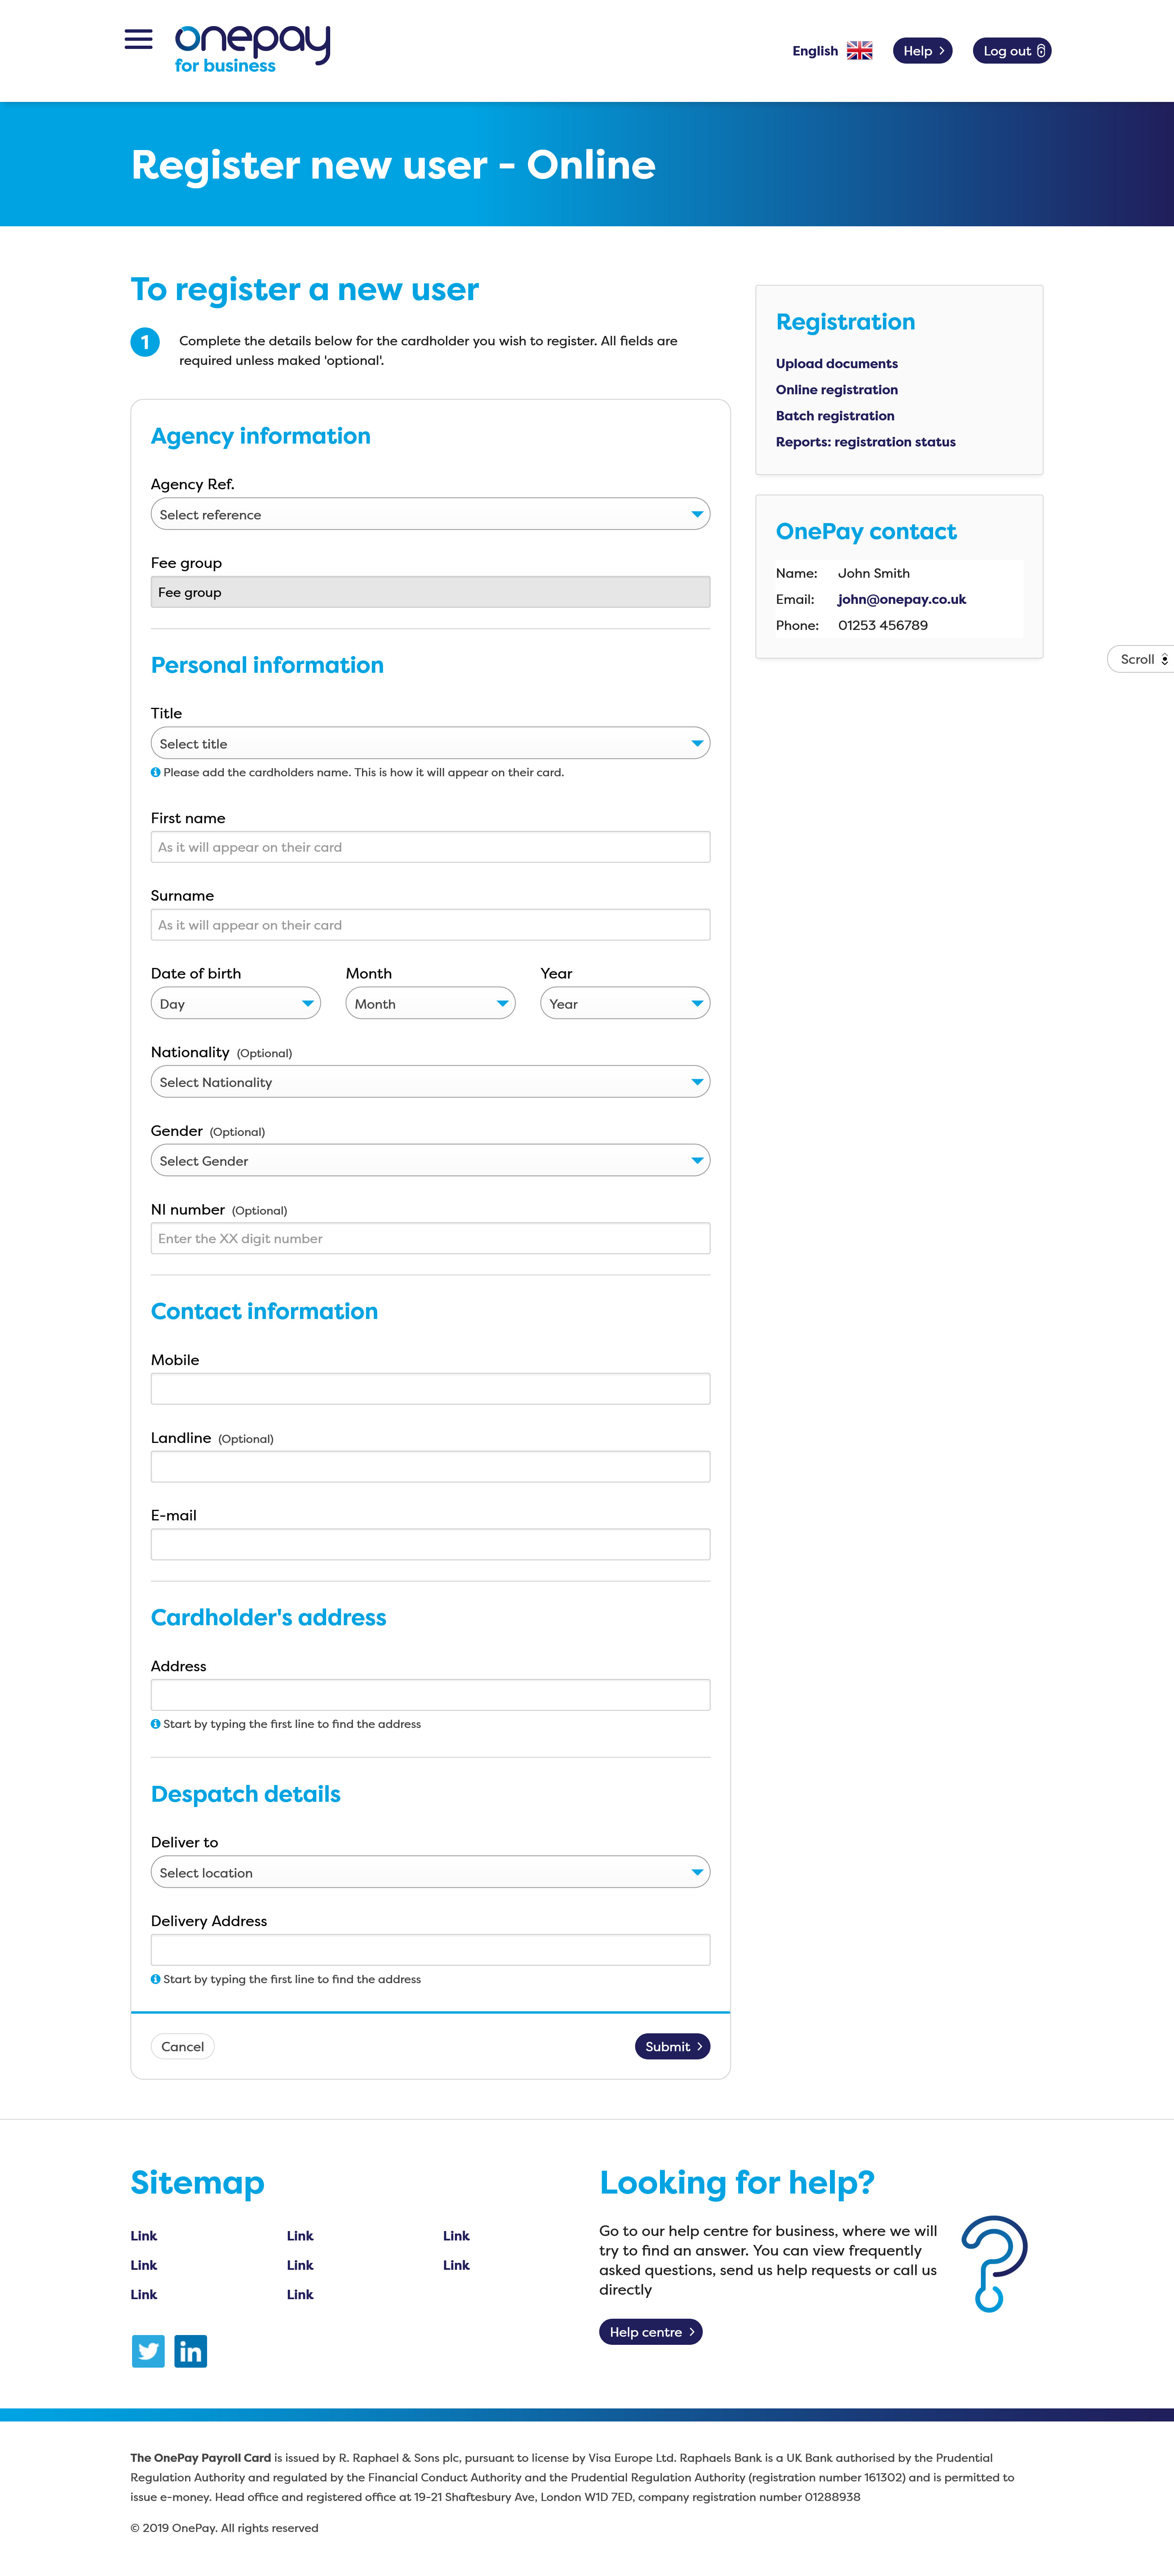The height and width of the screenshot is (2576, 1174).
Task: Click the UK flag language icon
Action: click(x=859, y=51)
